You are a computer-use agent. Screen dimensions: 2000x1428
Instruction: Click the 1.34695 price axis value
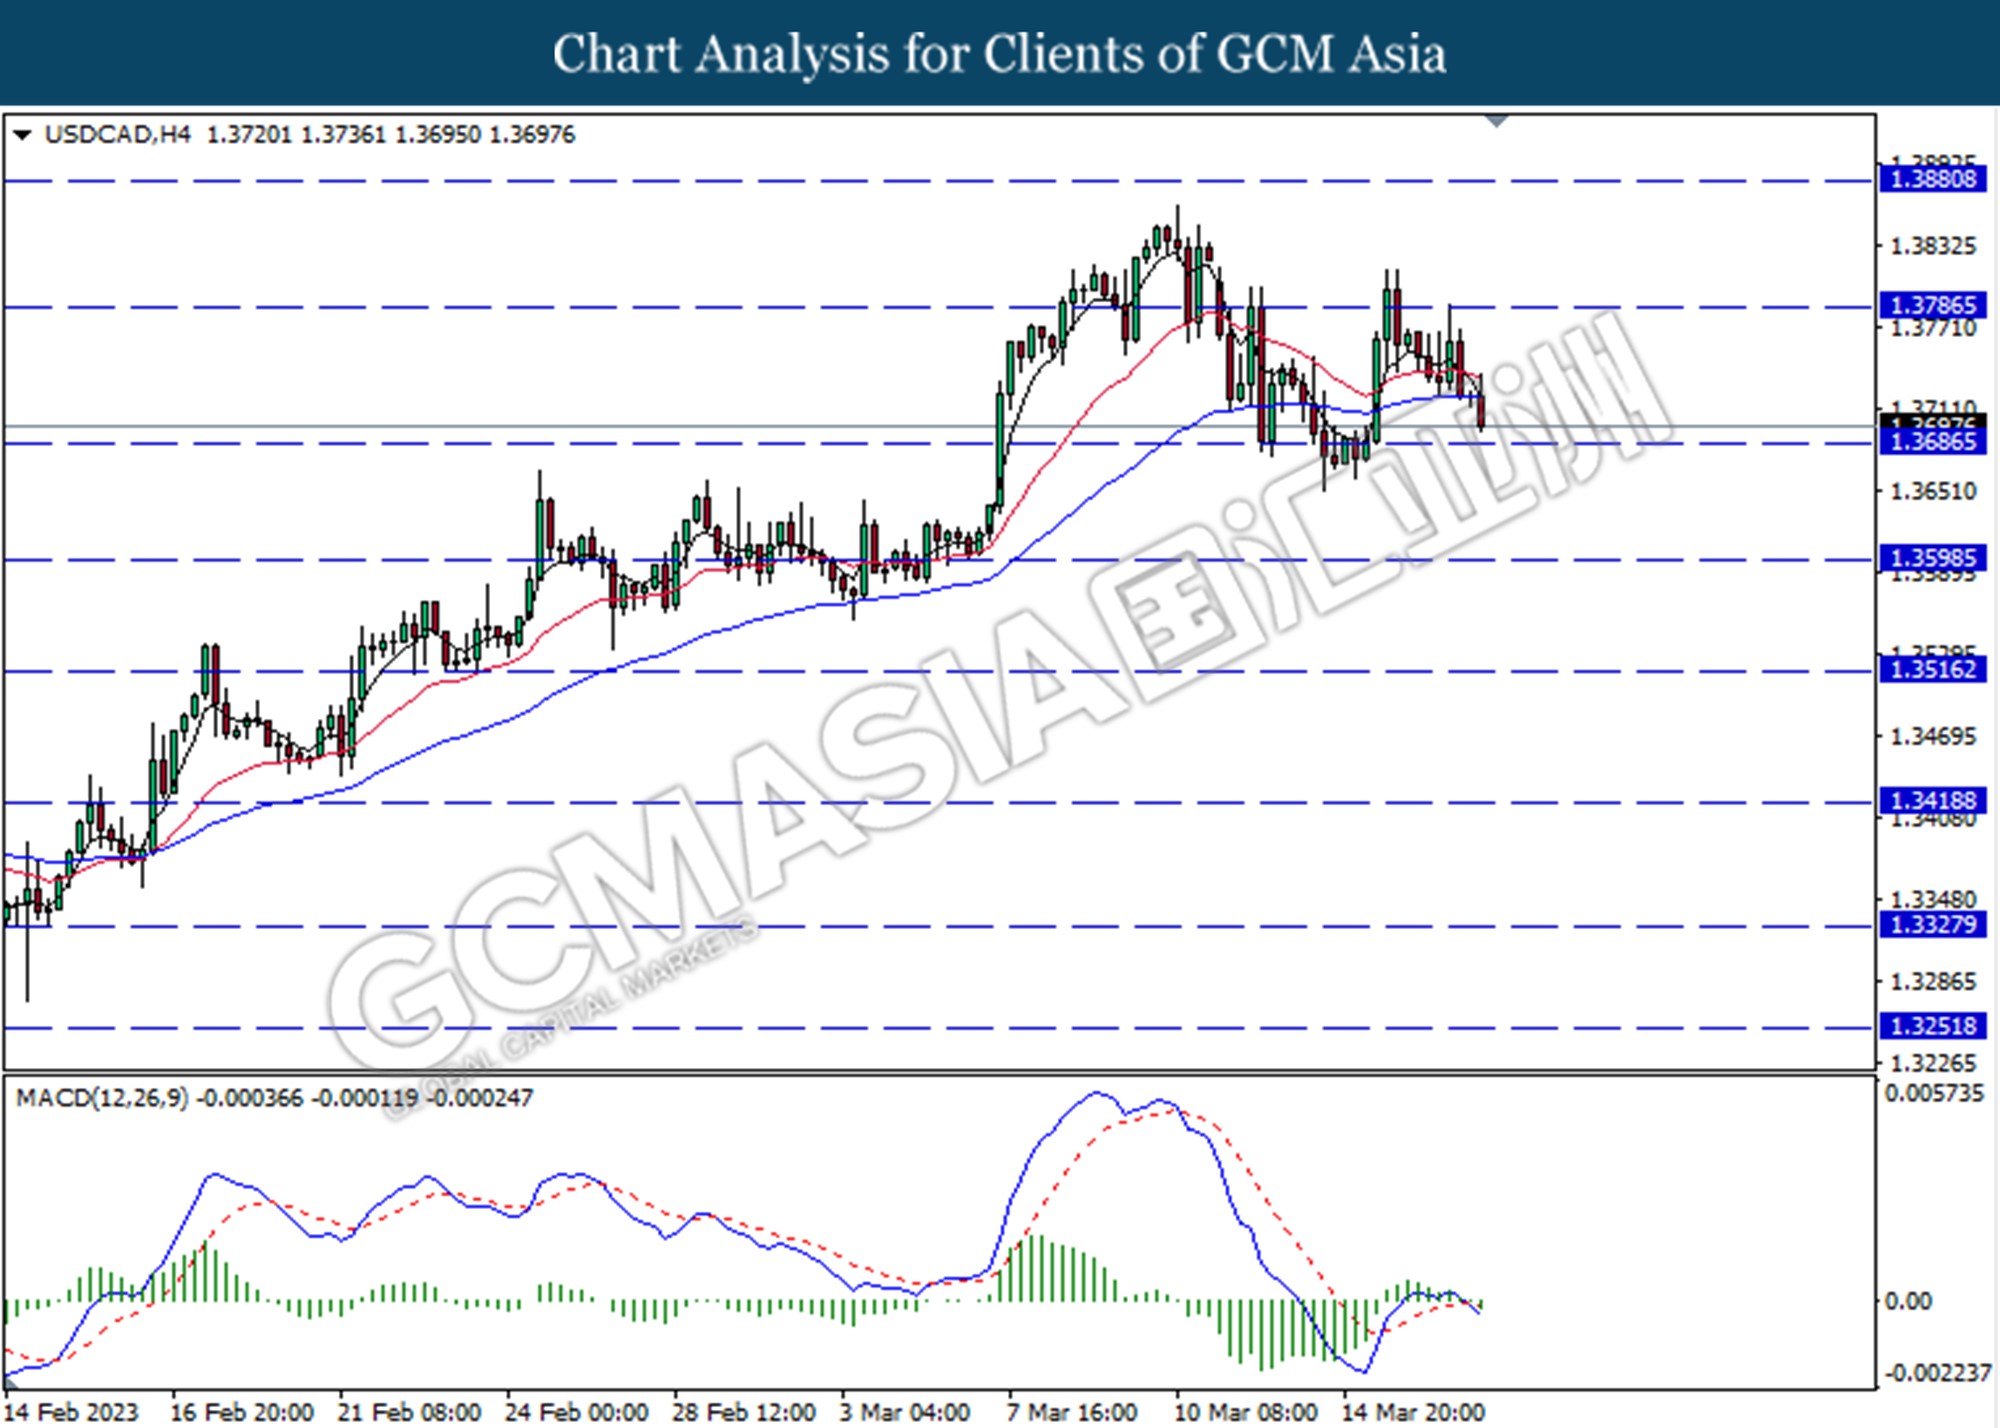[1933, 737]
